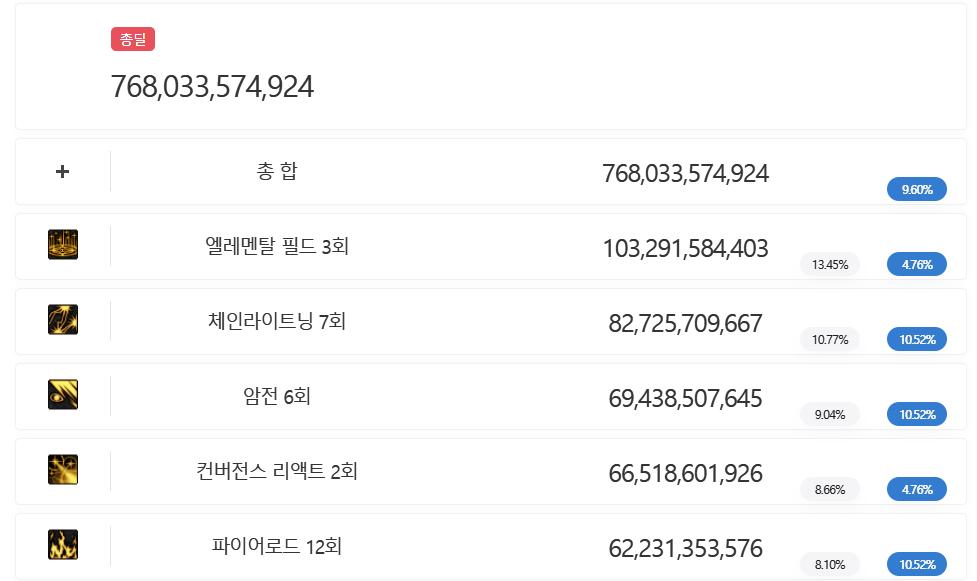Click the 파이어로드 12회 skill name
The image size is (977, 581).
(277, 547)
